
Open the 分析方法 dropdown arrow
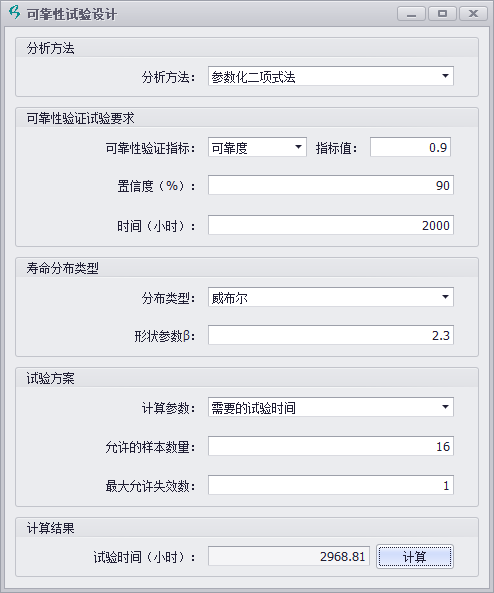coord(445,76)
